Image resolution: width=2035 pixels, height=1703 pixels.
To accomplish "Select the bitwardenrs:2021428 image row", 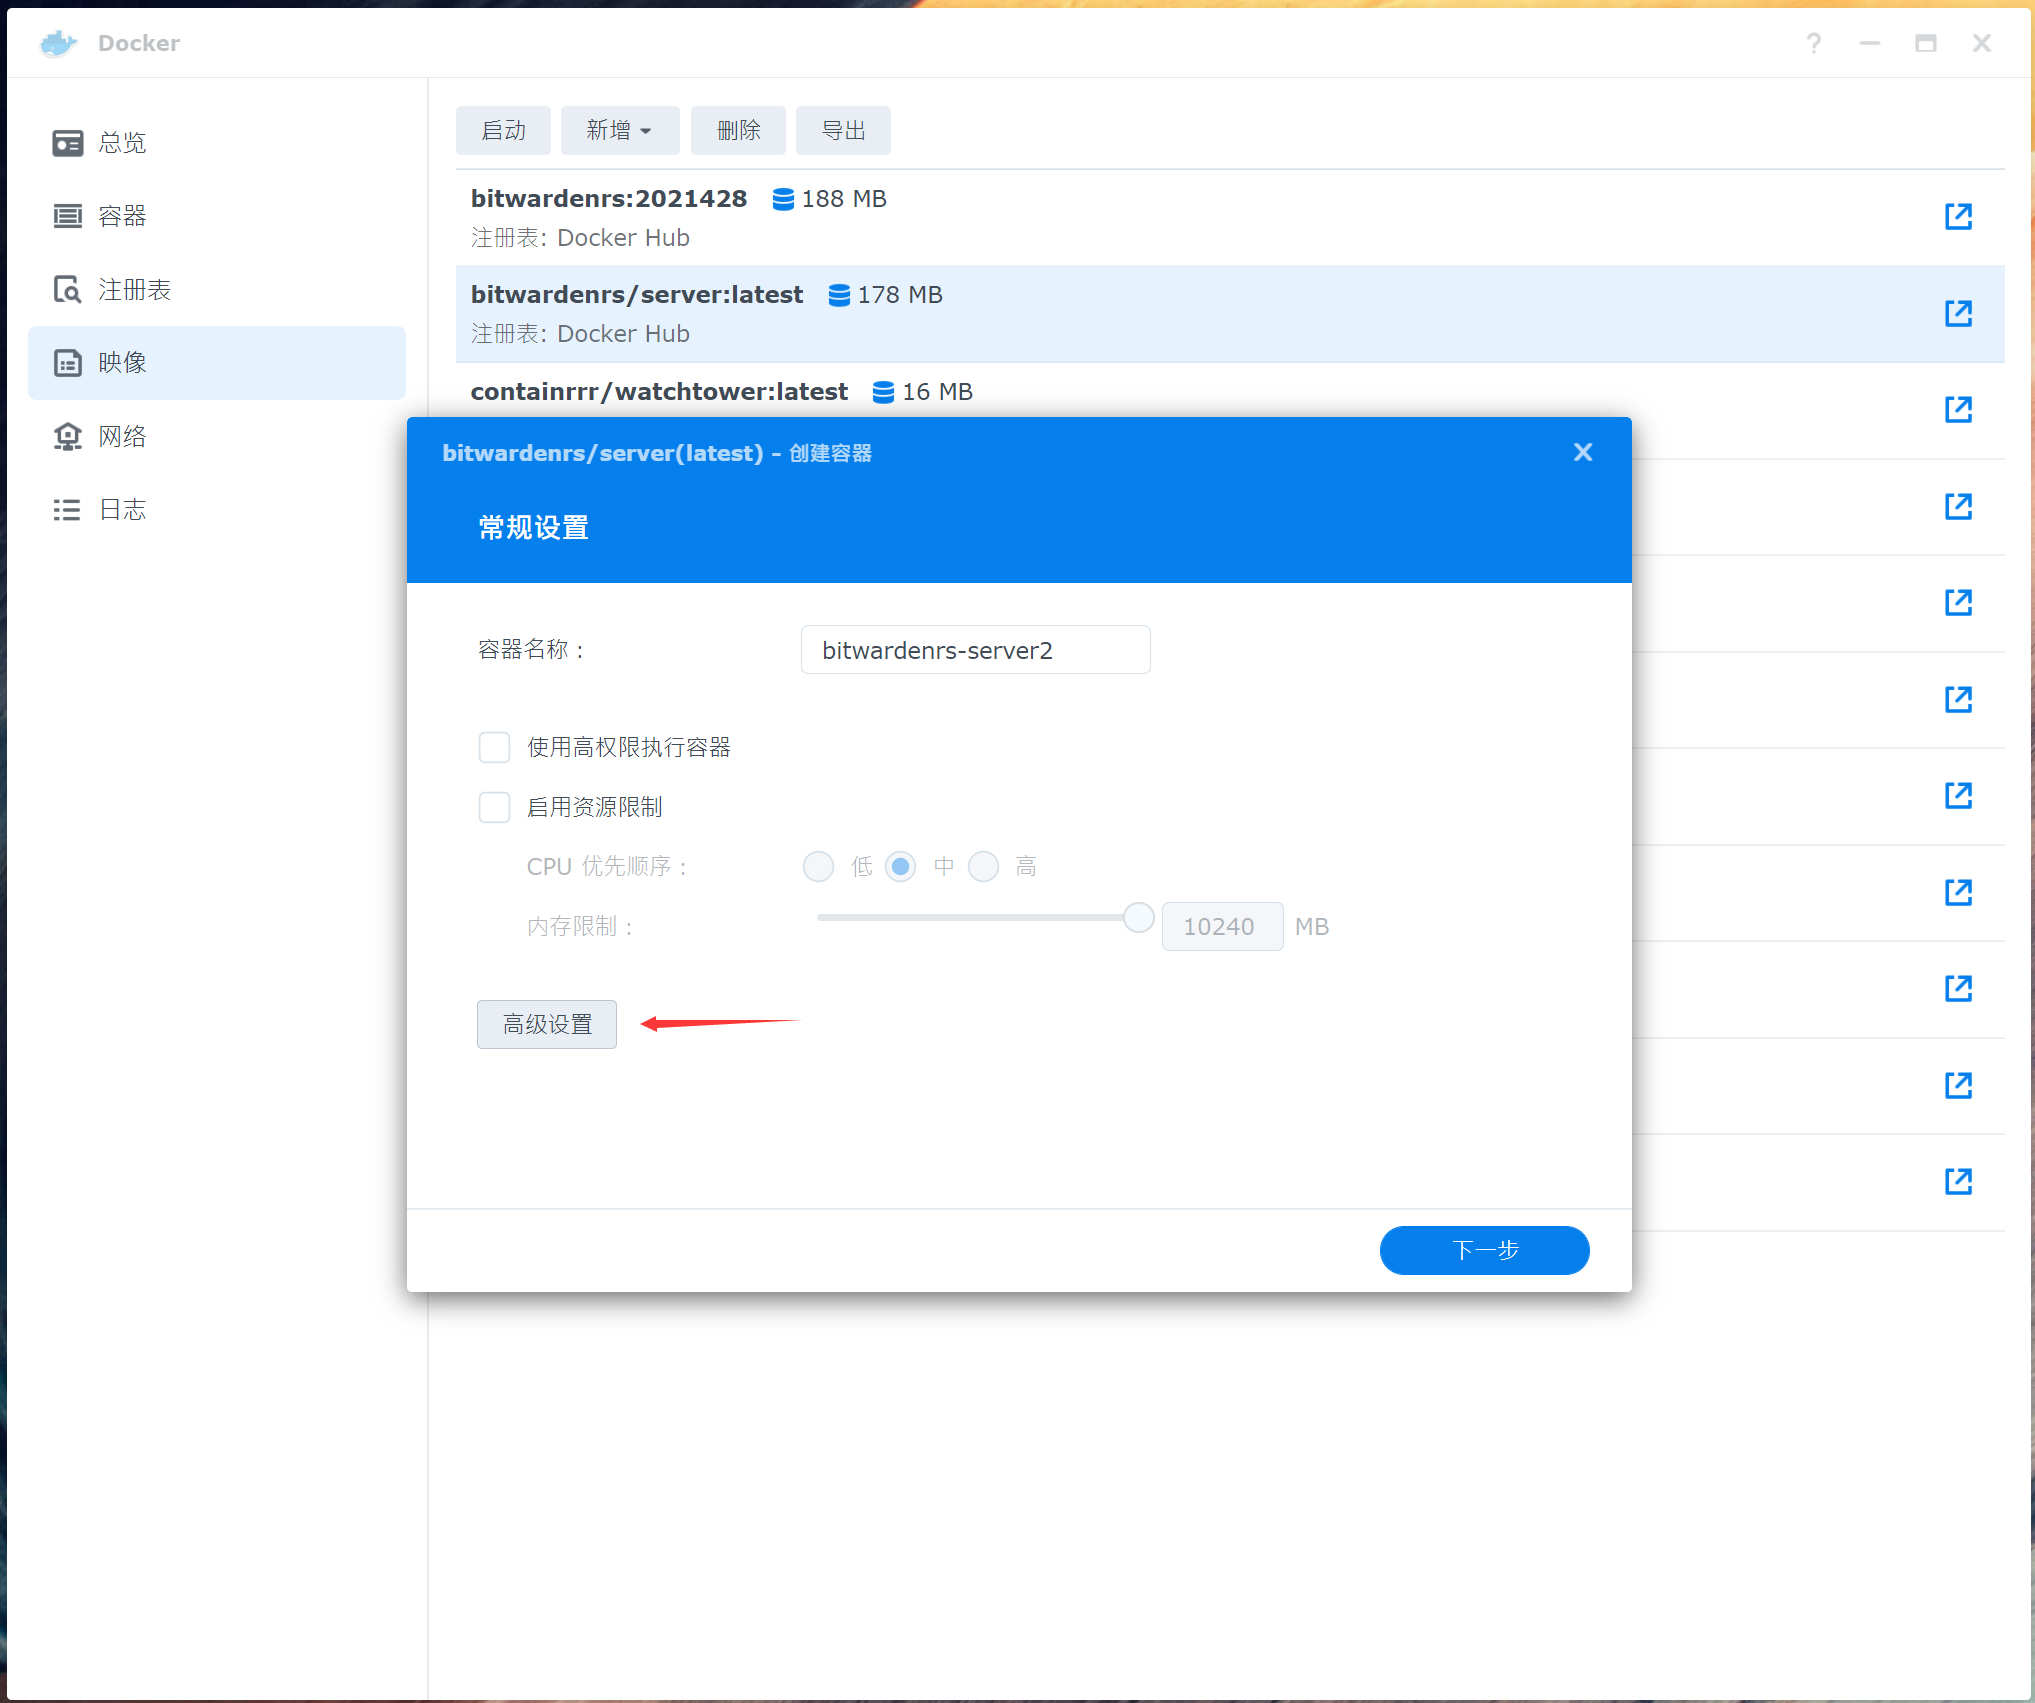I will click(x=1230, y=218).
